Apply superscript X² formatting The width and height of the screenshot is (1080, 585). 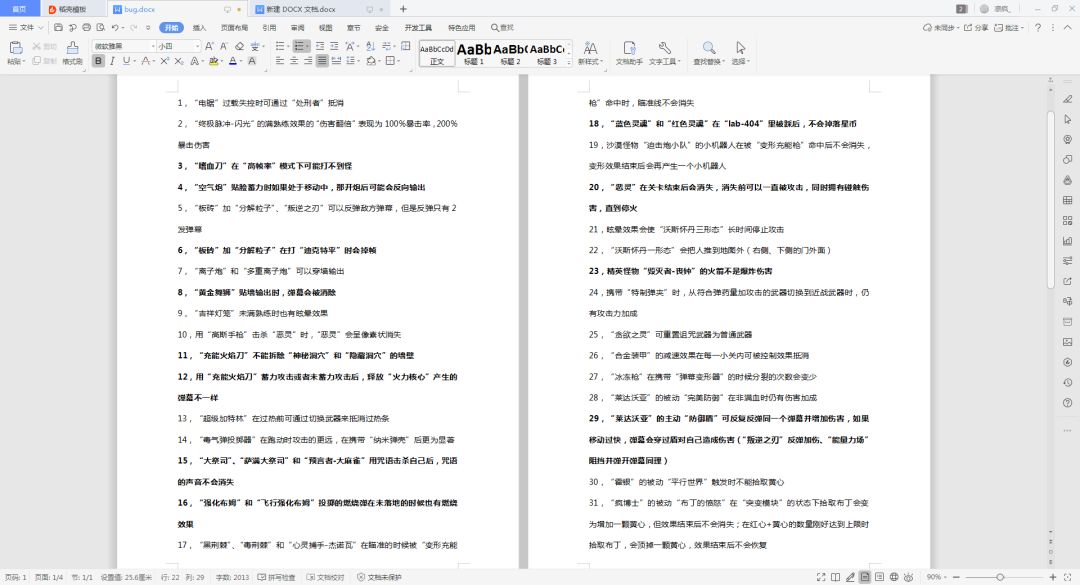165,61
